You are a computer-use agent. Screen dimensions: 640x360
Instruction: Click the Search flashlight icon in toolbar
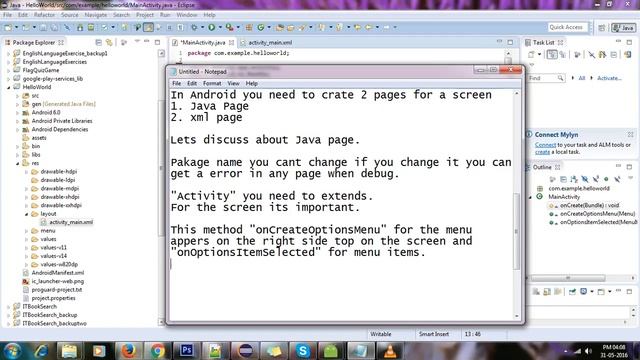coord(302,27)
